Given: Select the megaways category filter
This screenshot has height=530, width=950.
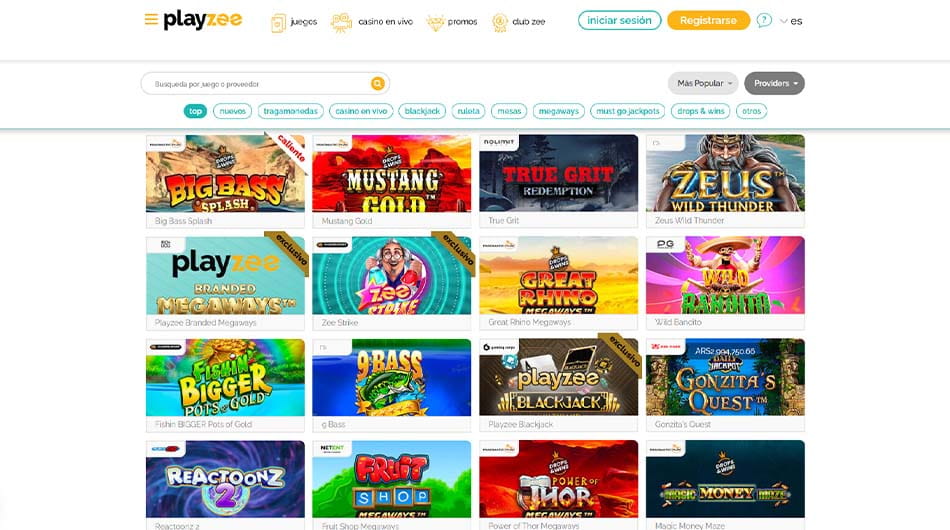Looking at the screenshot, I should tap(559, 111).
